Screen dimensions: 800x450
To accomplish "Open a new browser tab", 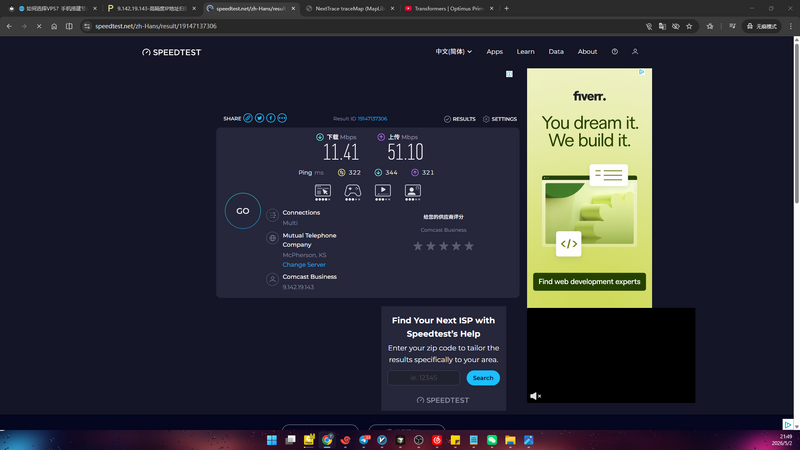I will 507,9.
